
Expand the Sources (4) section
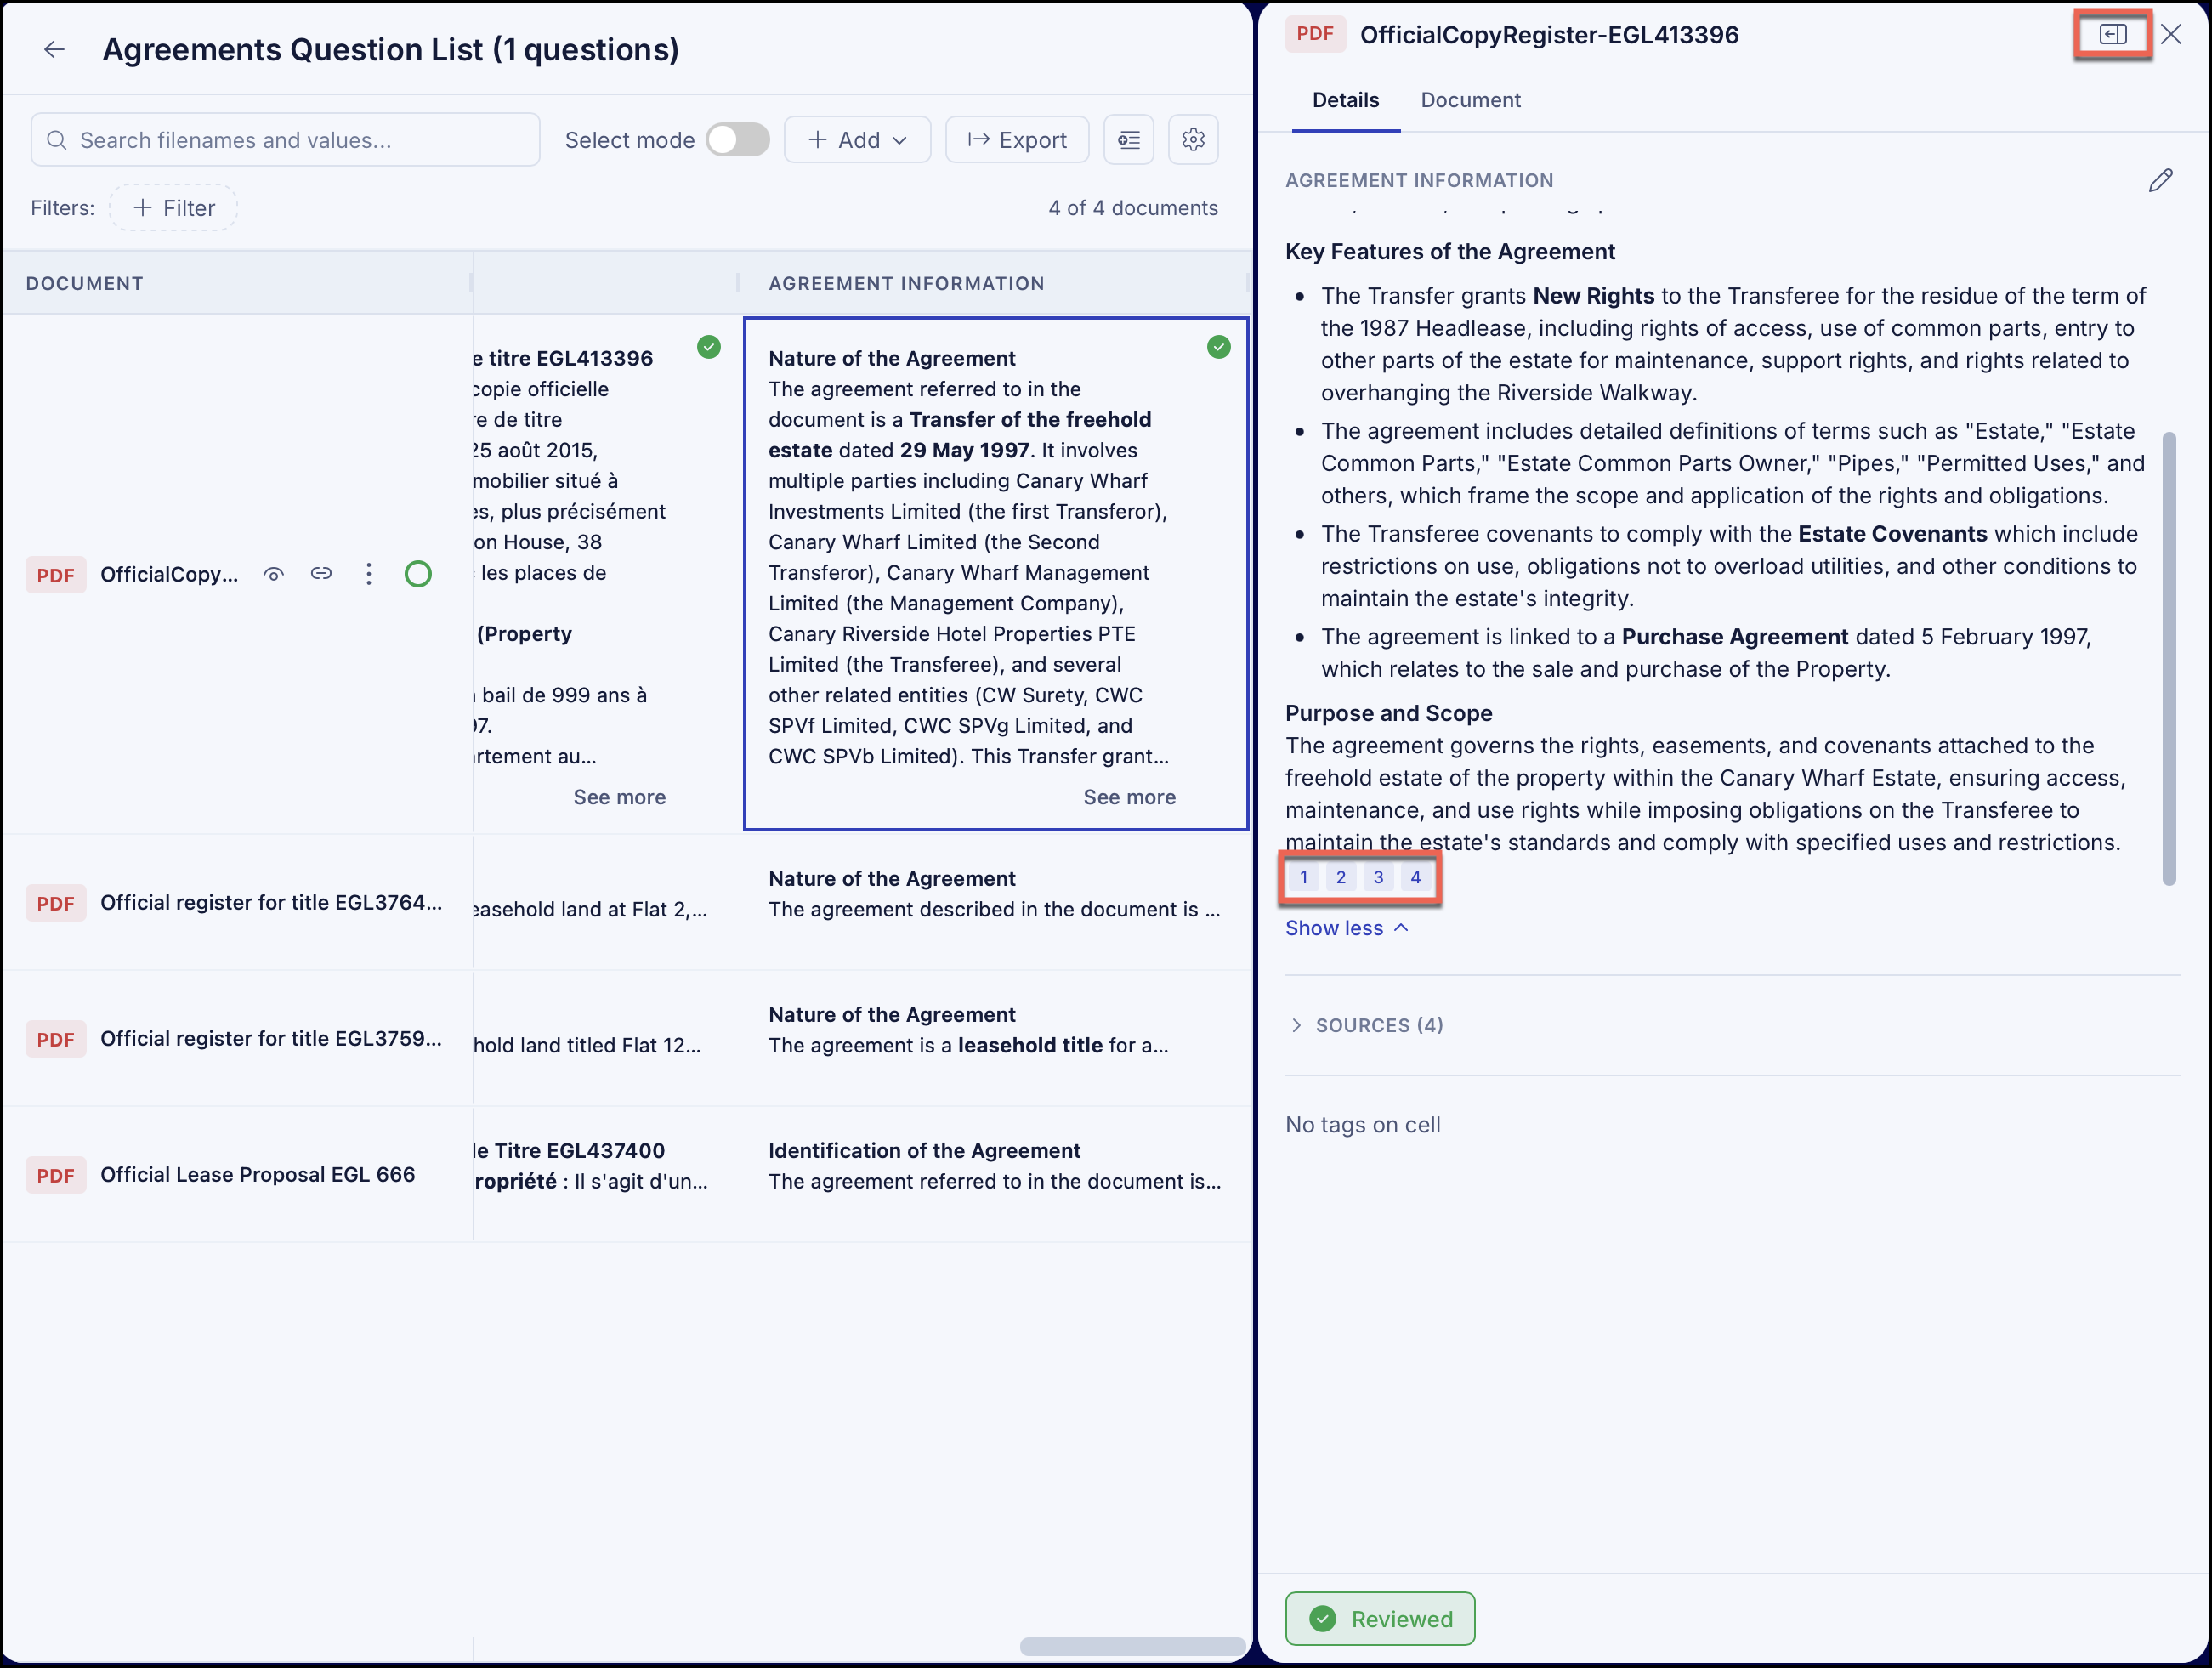1366,1025
